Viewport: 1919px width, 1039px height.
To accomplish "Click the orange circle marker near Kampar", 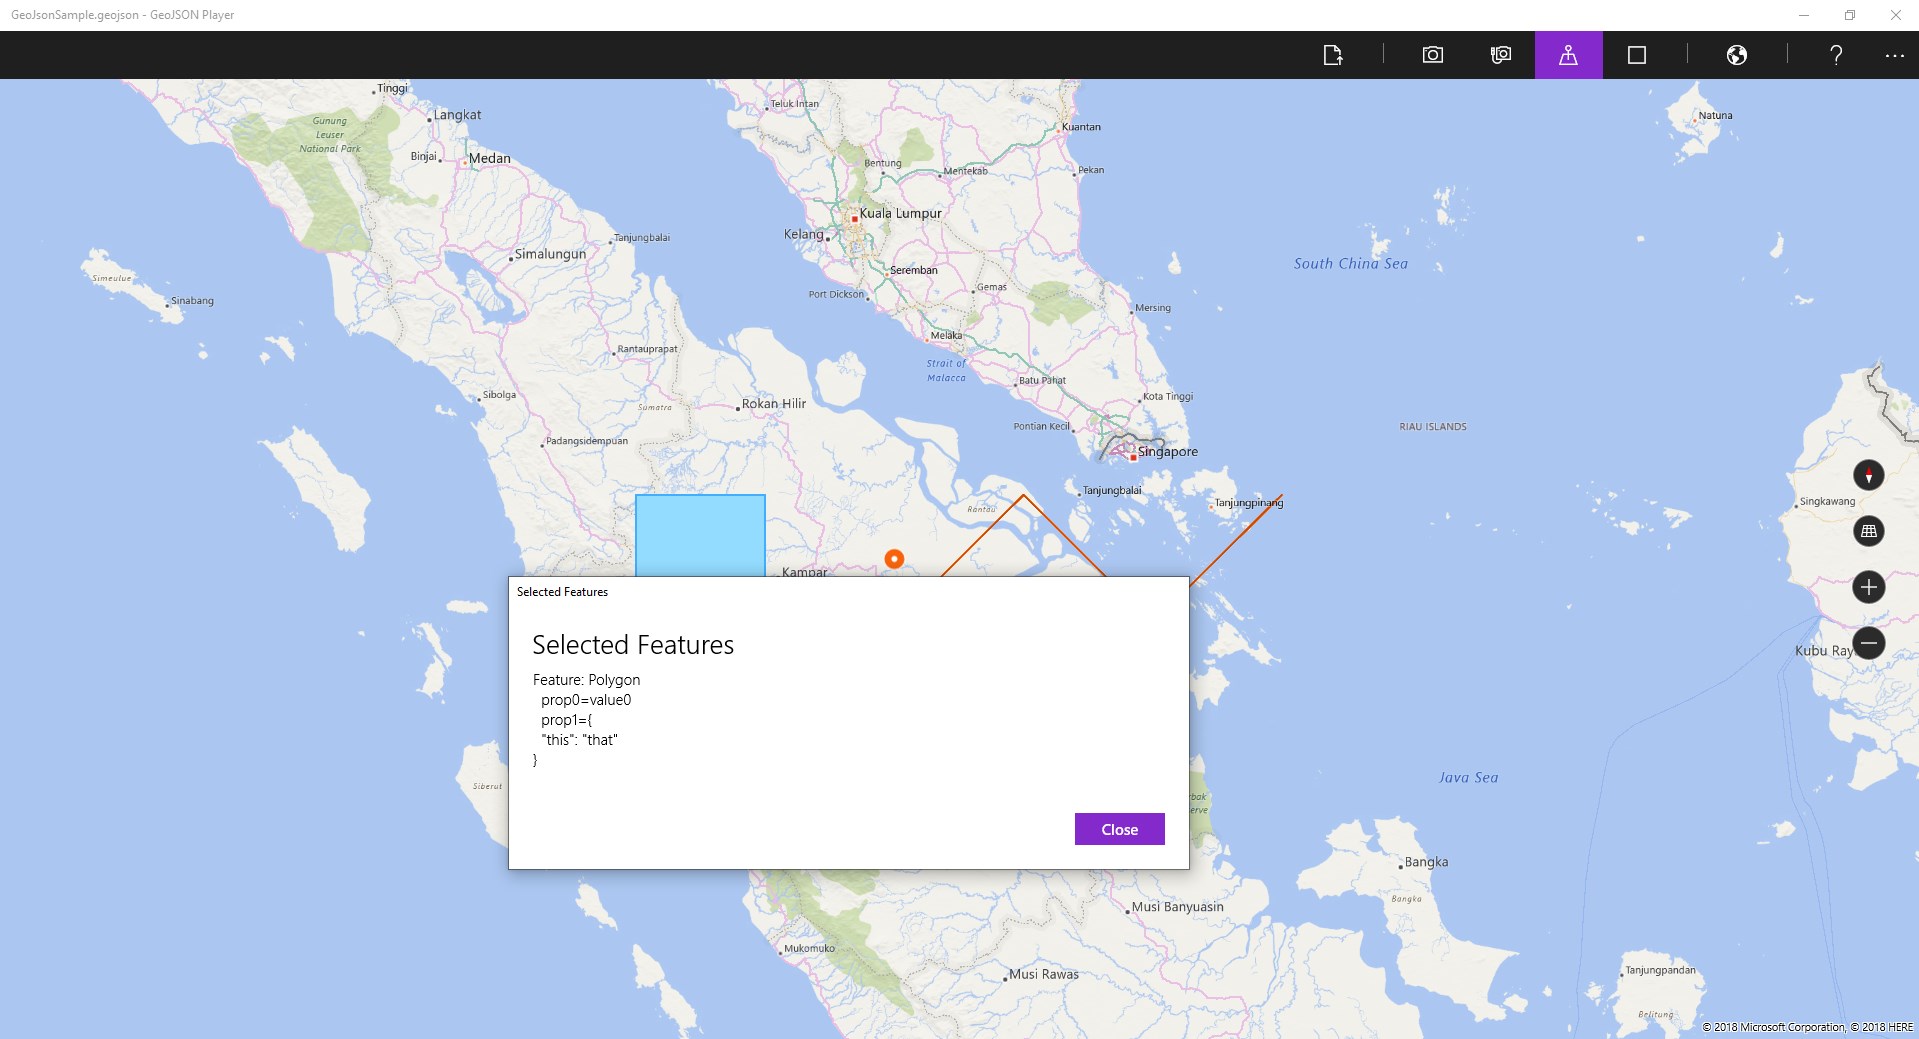I will pos(893,559).
